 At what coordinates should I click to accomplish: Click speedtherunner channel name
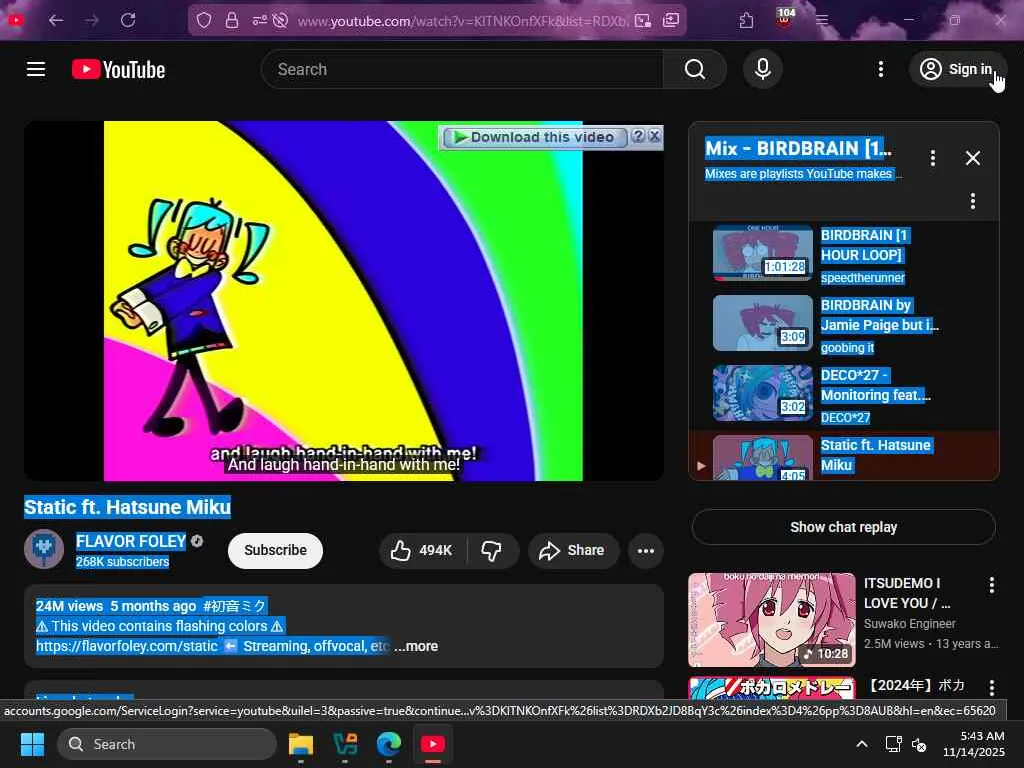tap(862, 278)
